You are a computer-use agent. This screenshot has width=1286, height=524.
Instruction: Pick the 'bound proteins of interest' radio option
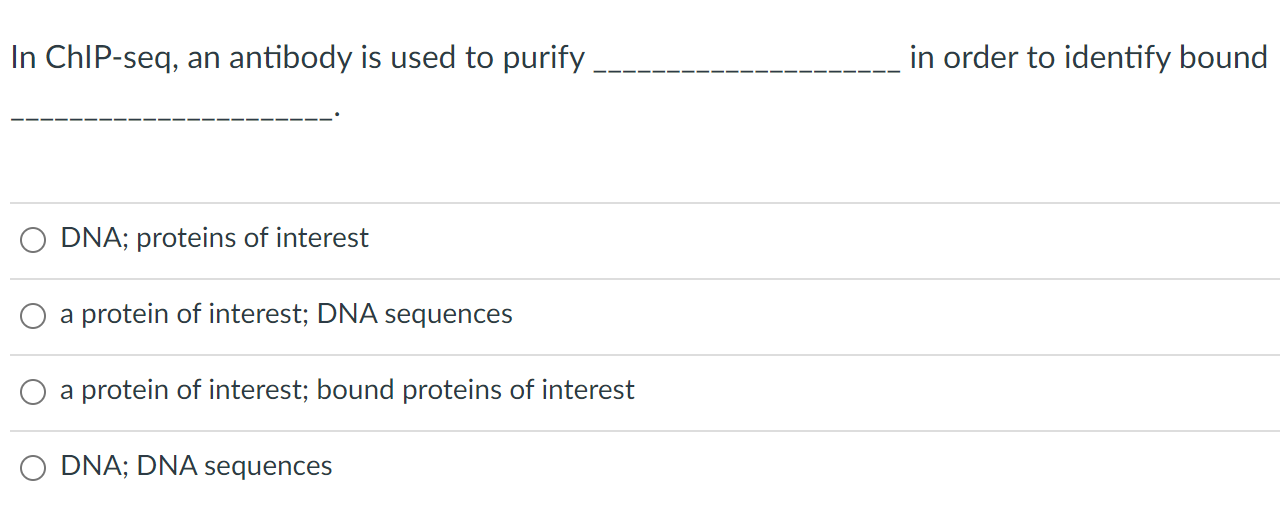[33, 392]
